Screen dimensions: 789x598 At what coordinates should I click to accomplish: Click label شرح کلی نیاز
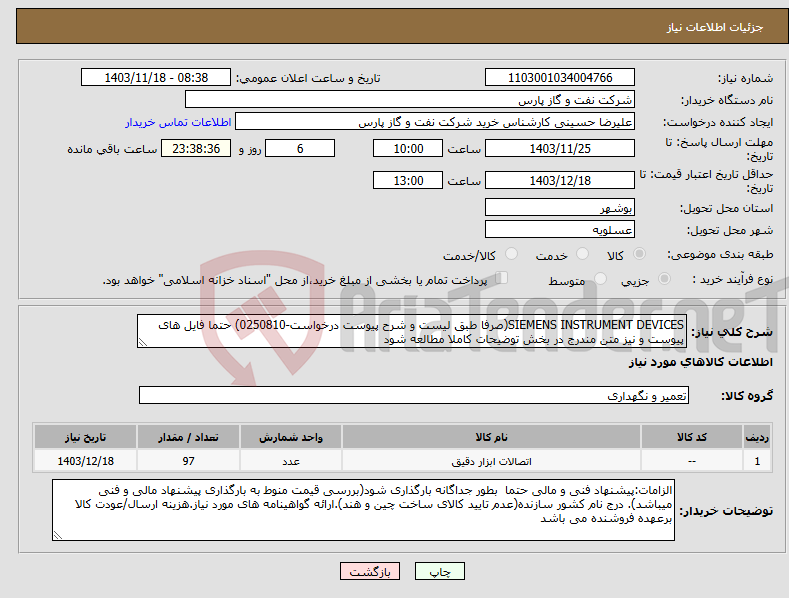pyautogui.click(x=732, y=332)
